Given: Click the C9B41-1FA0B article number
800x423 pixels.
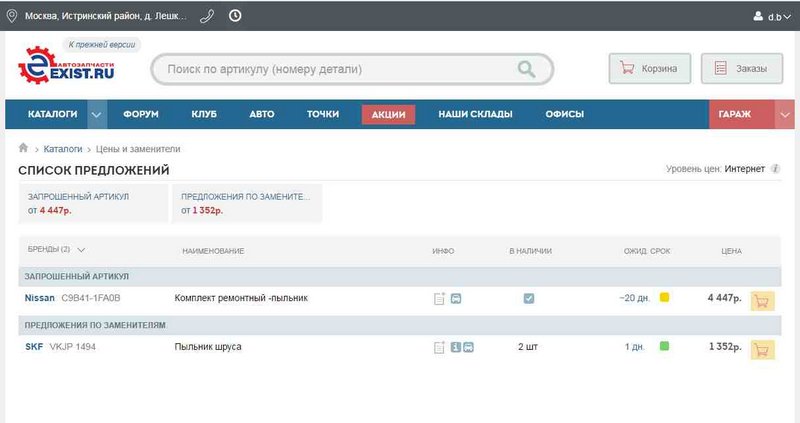Looking at the screenshot, I should tap(91, 298).
